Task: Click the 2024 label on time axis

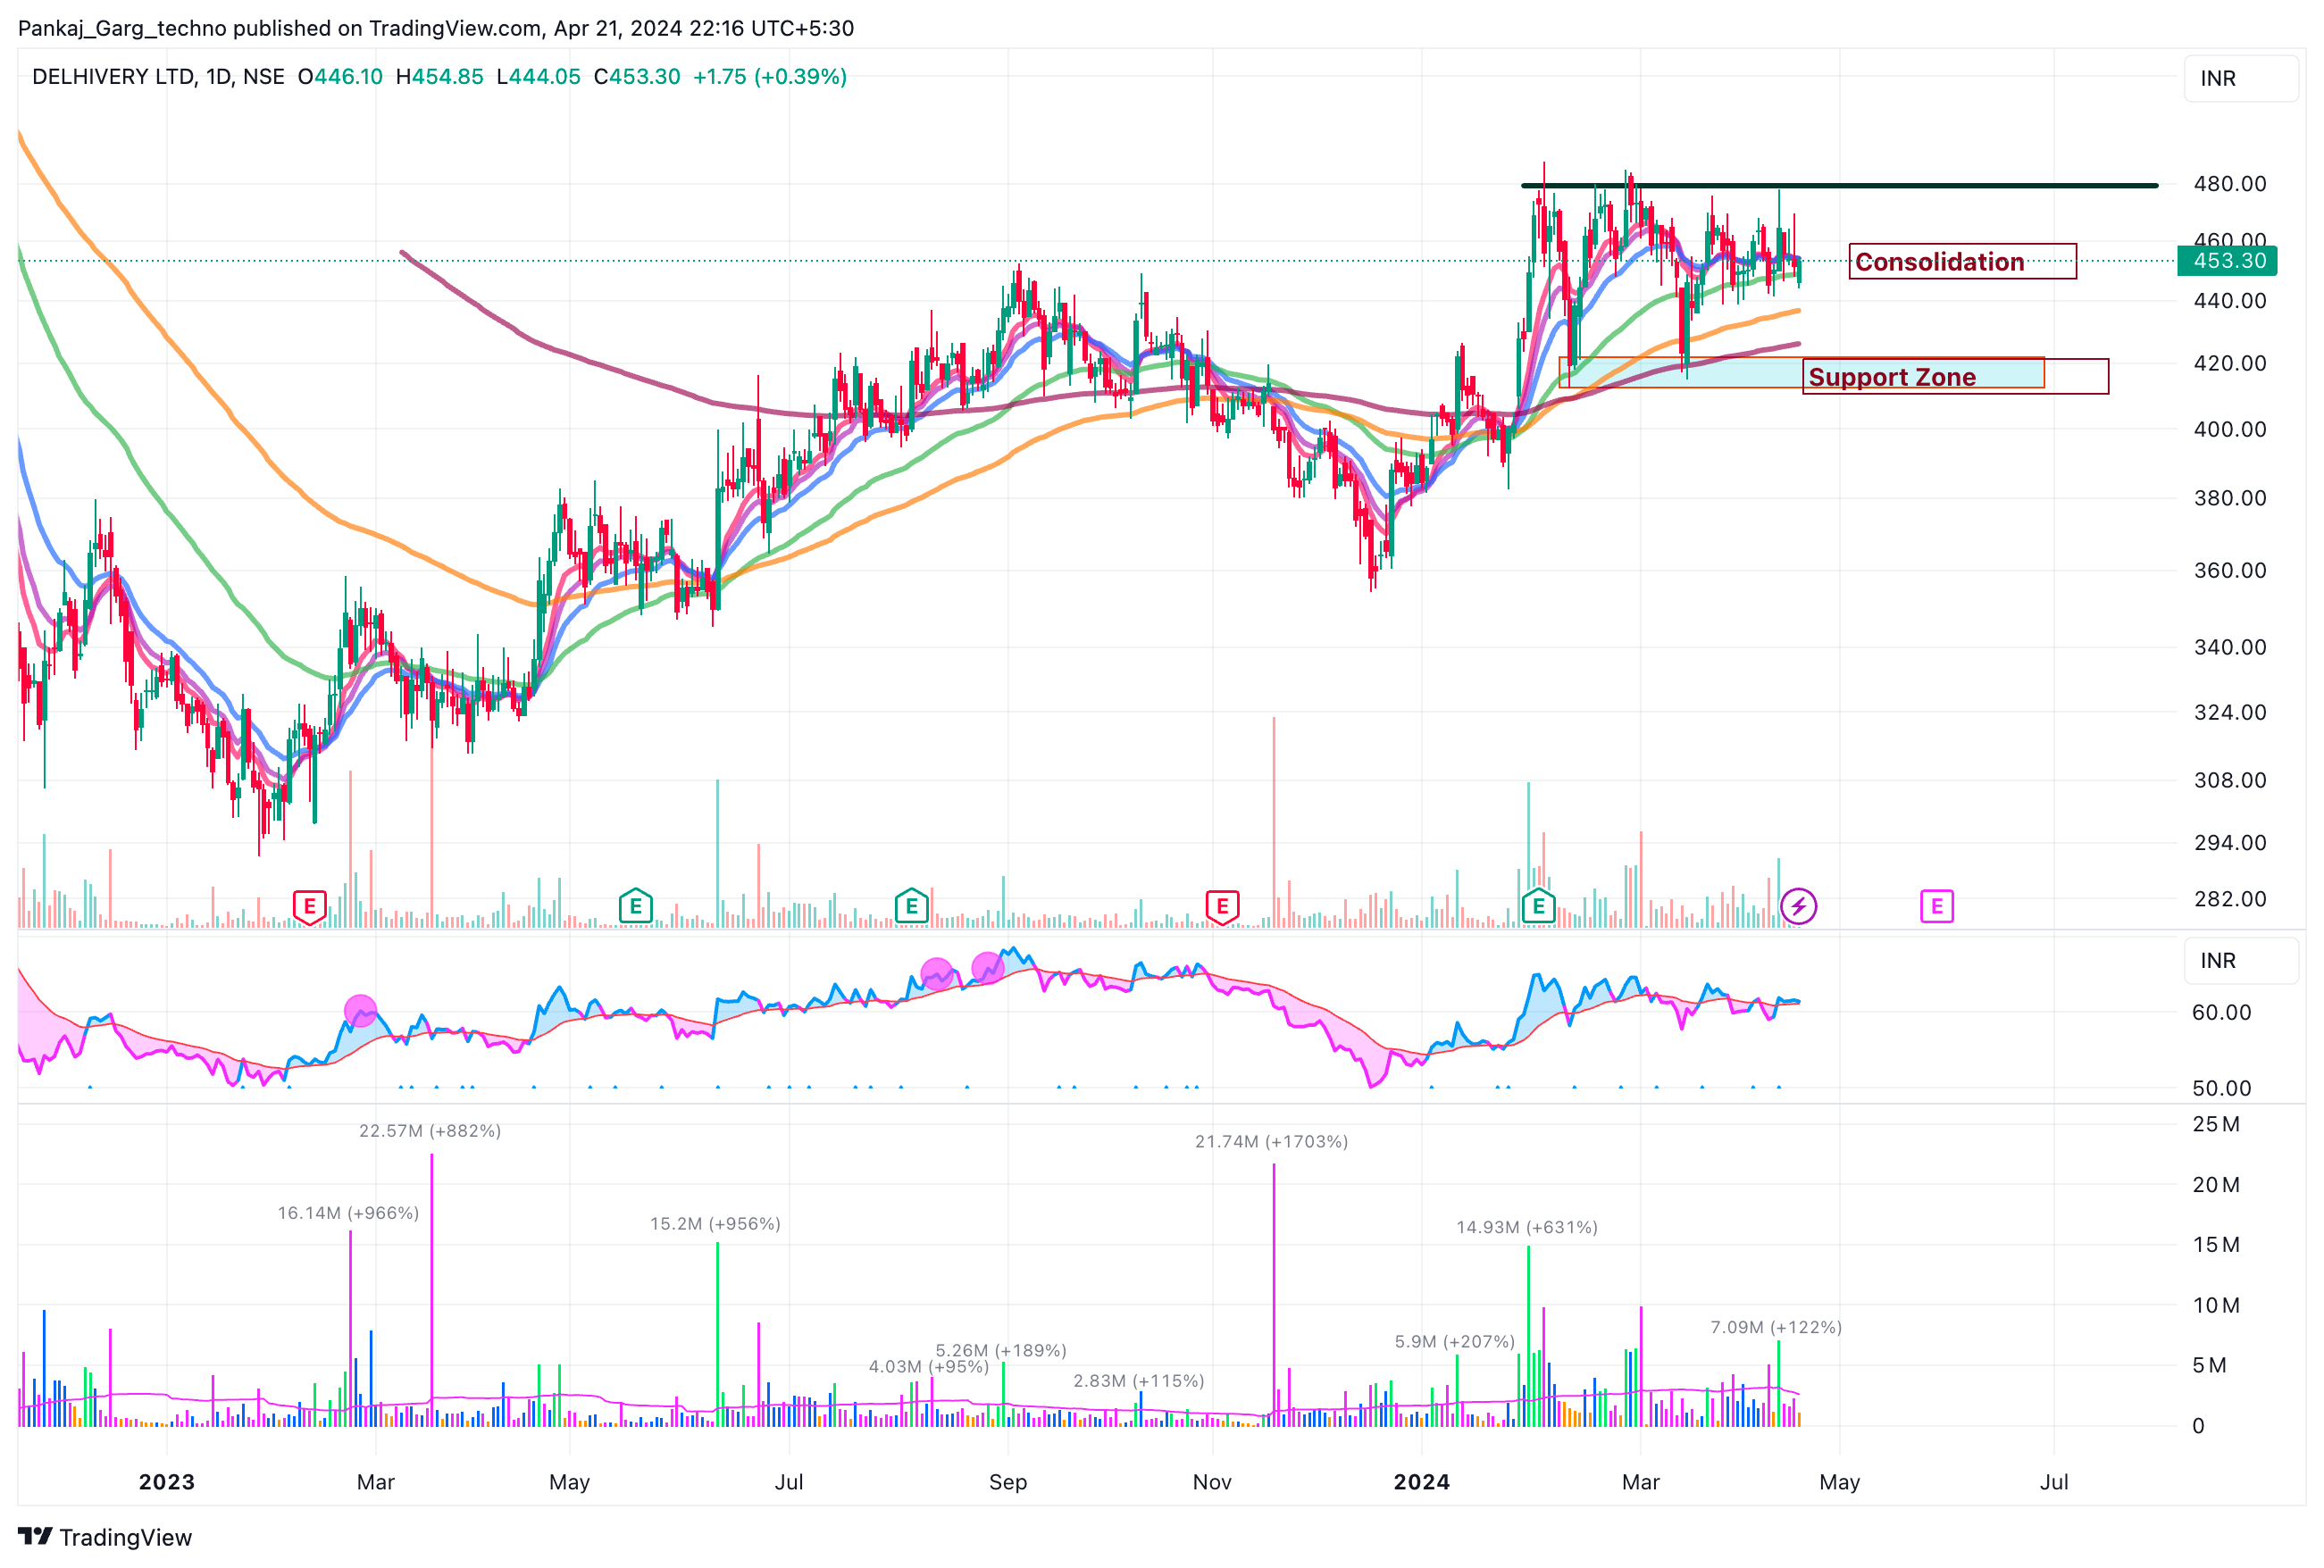Action: [x=1421, y=1482]
